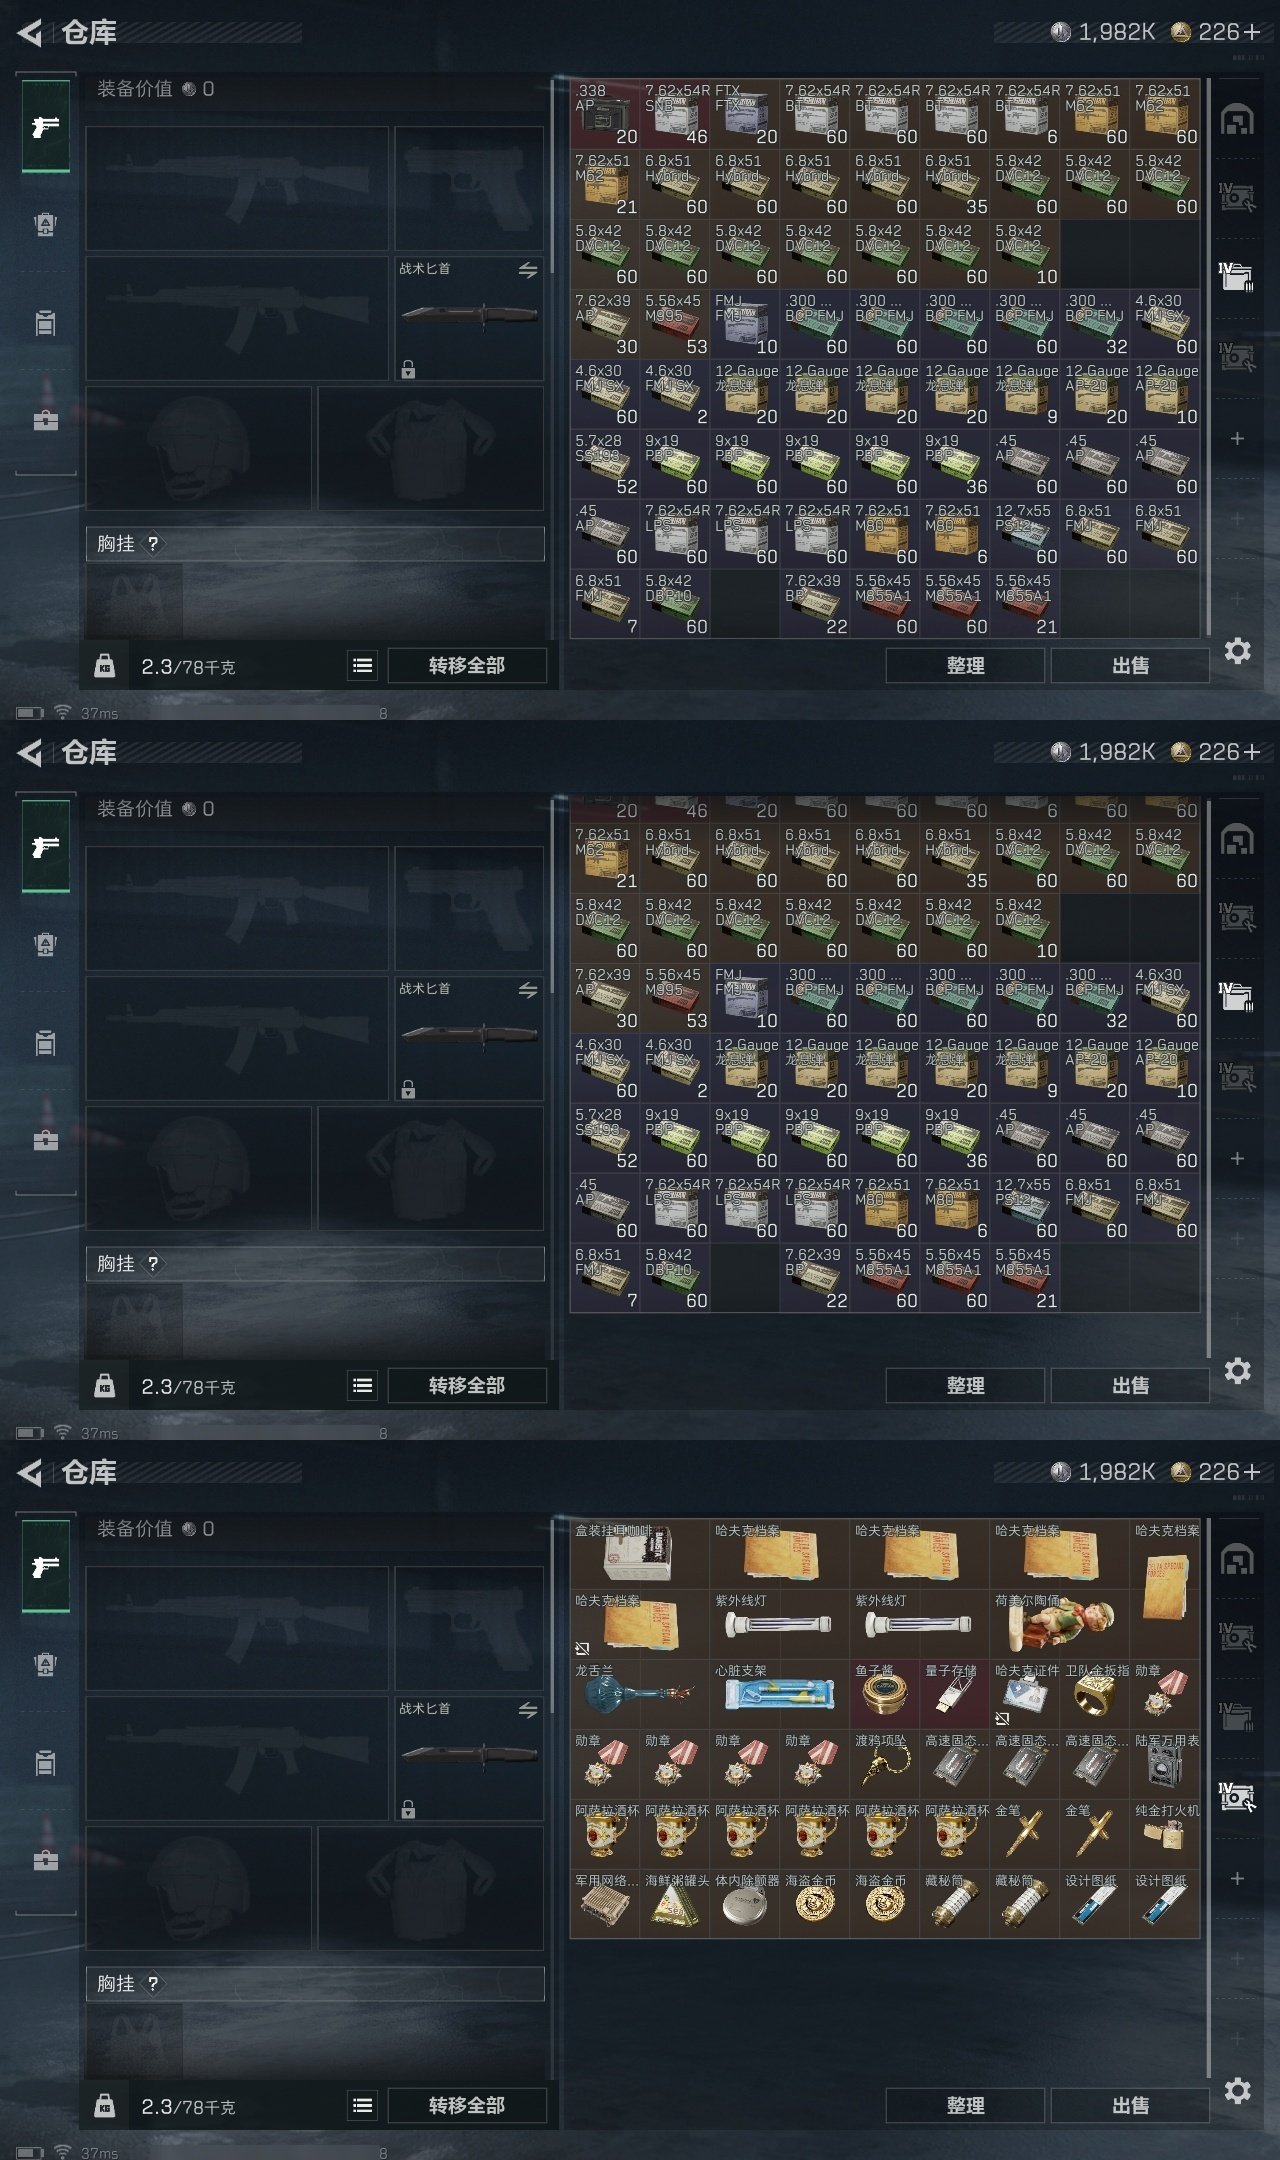Click the 荷美尔陶俑 figurine item
This screenshot has height=2160, width=1280.
tap(1060, 1624)
